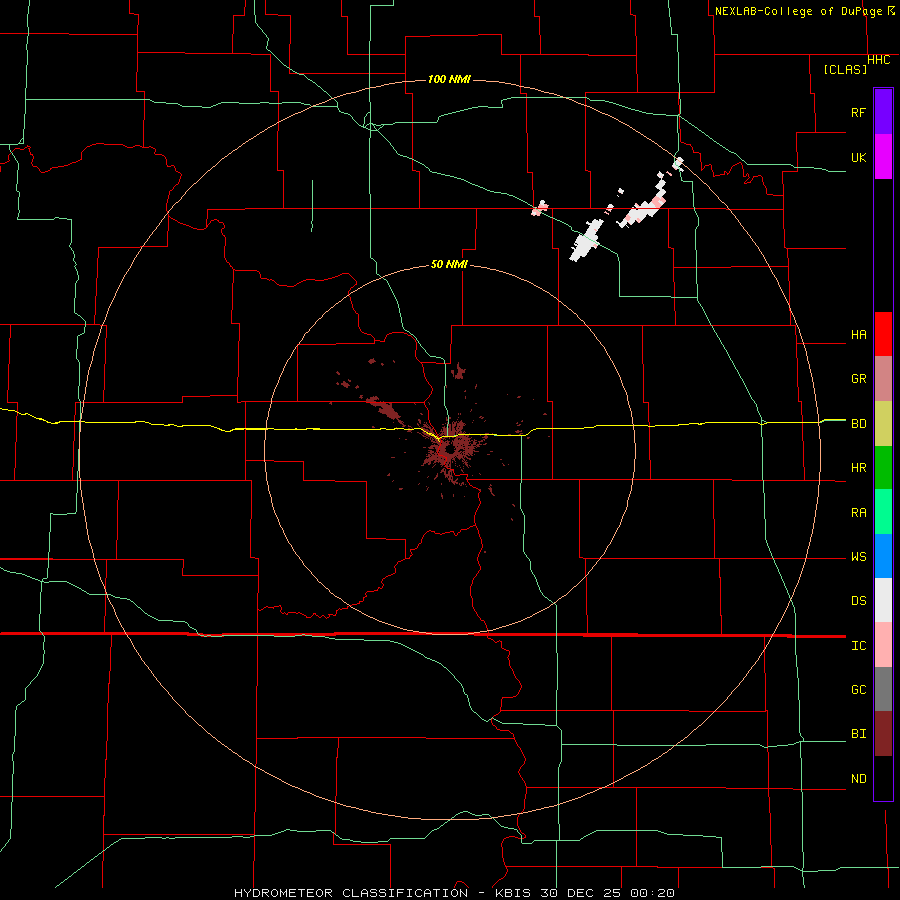The image size is (900, 900).
Task: Click the Hydrometeor Classification KBIS timestamp caption
Action: click(454, 893)
